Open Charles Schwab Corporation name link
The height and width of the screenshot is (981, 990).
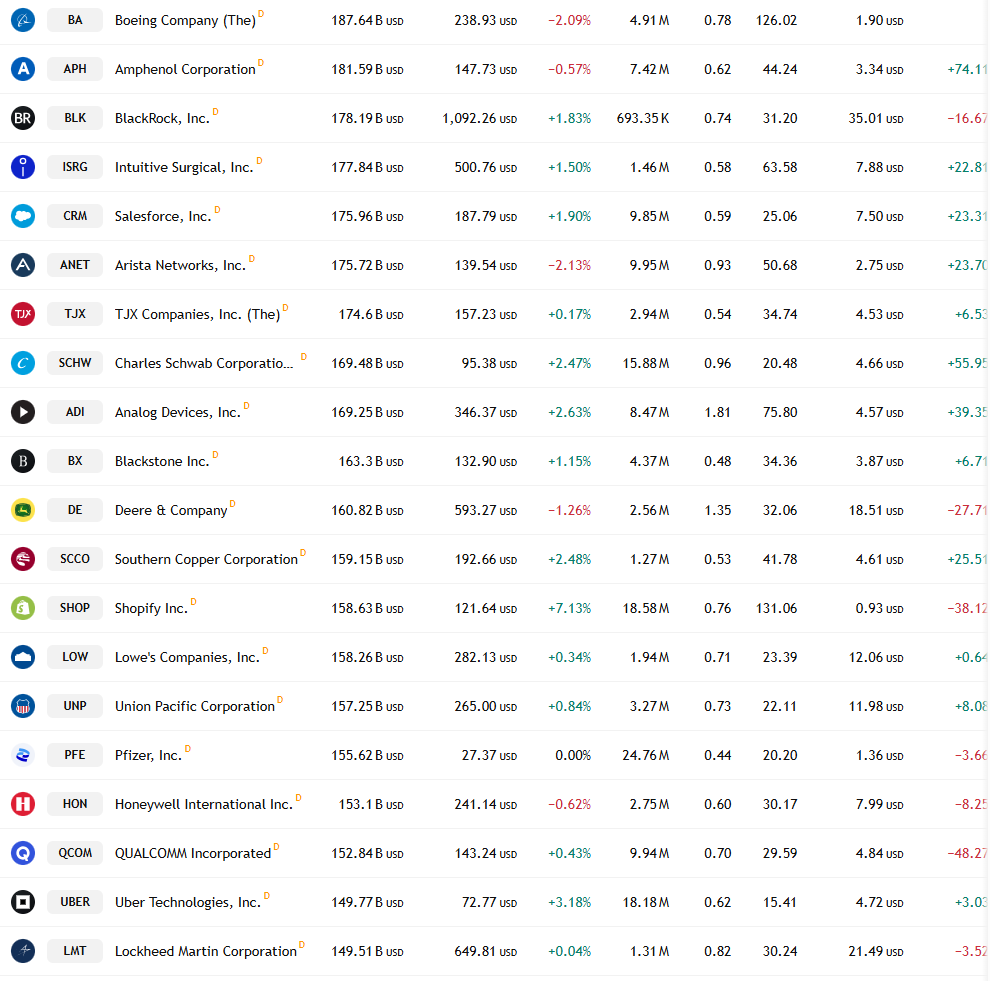[x=204, y=364]
